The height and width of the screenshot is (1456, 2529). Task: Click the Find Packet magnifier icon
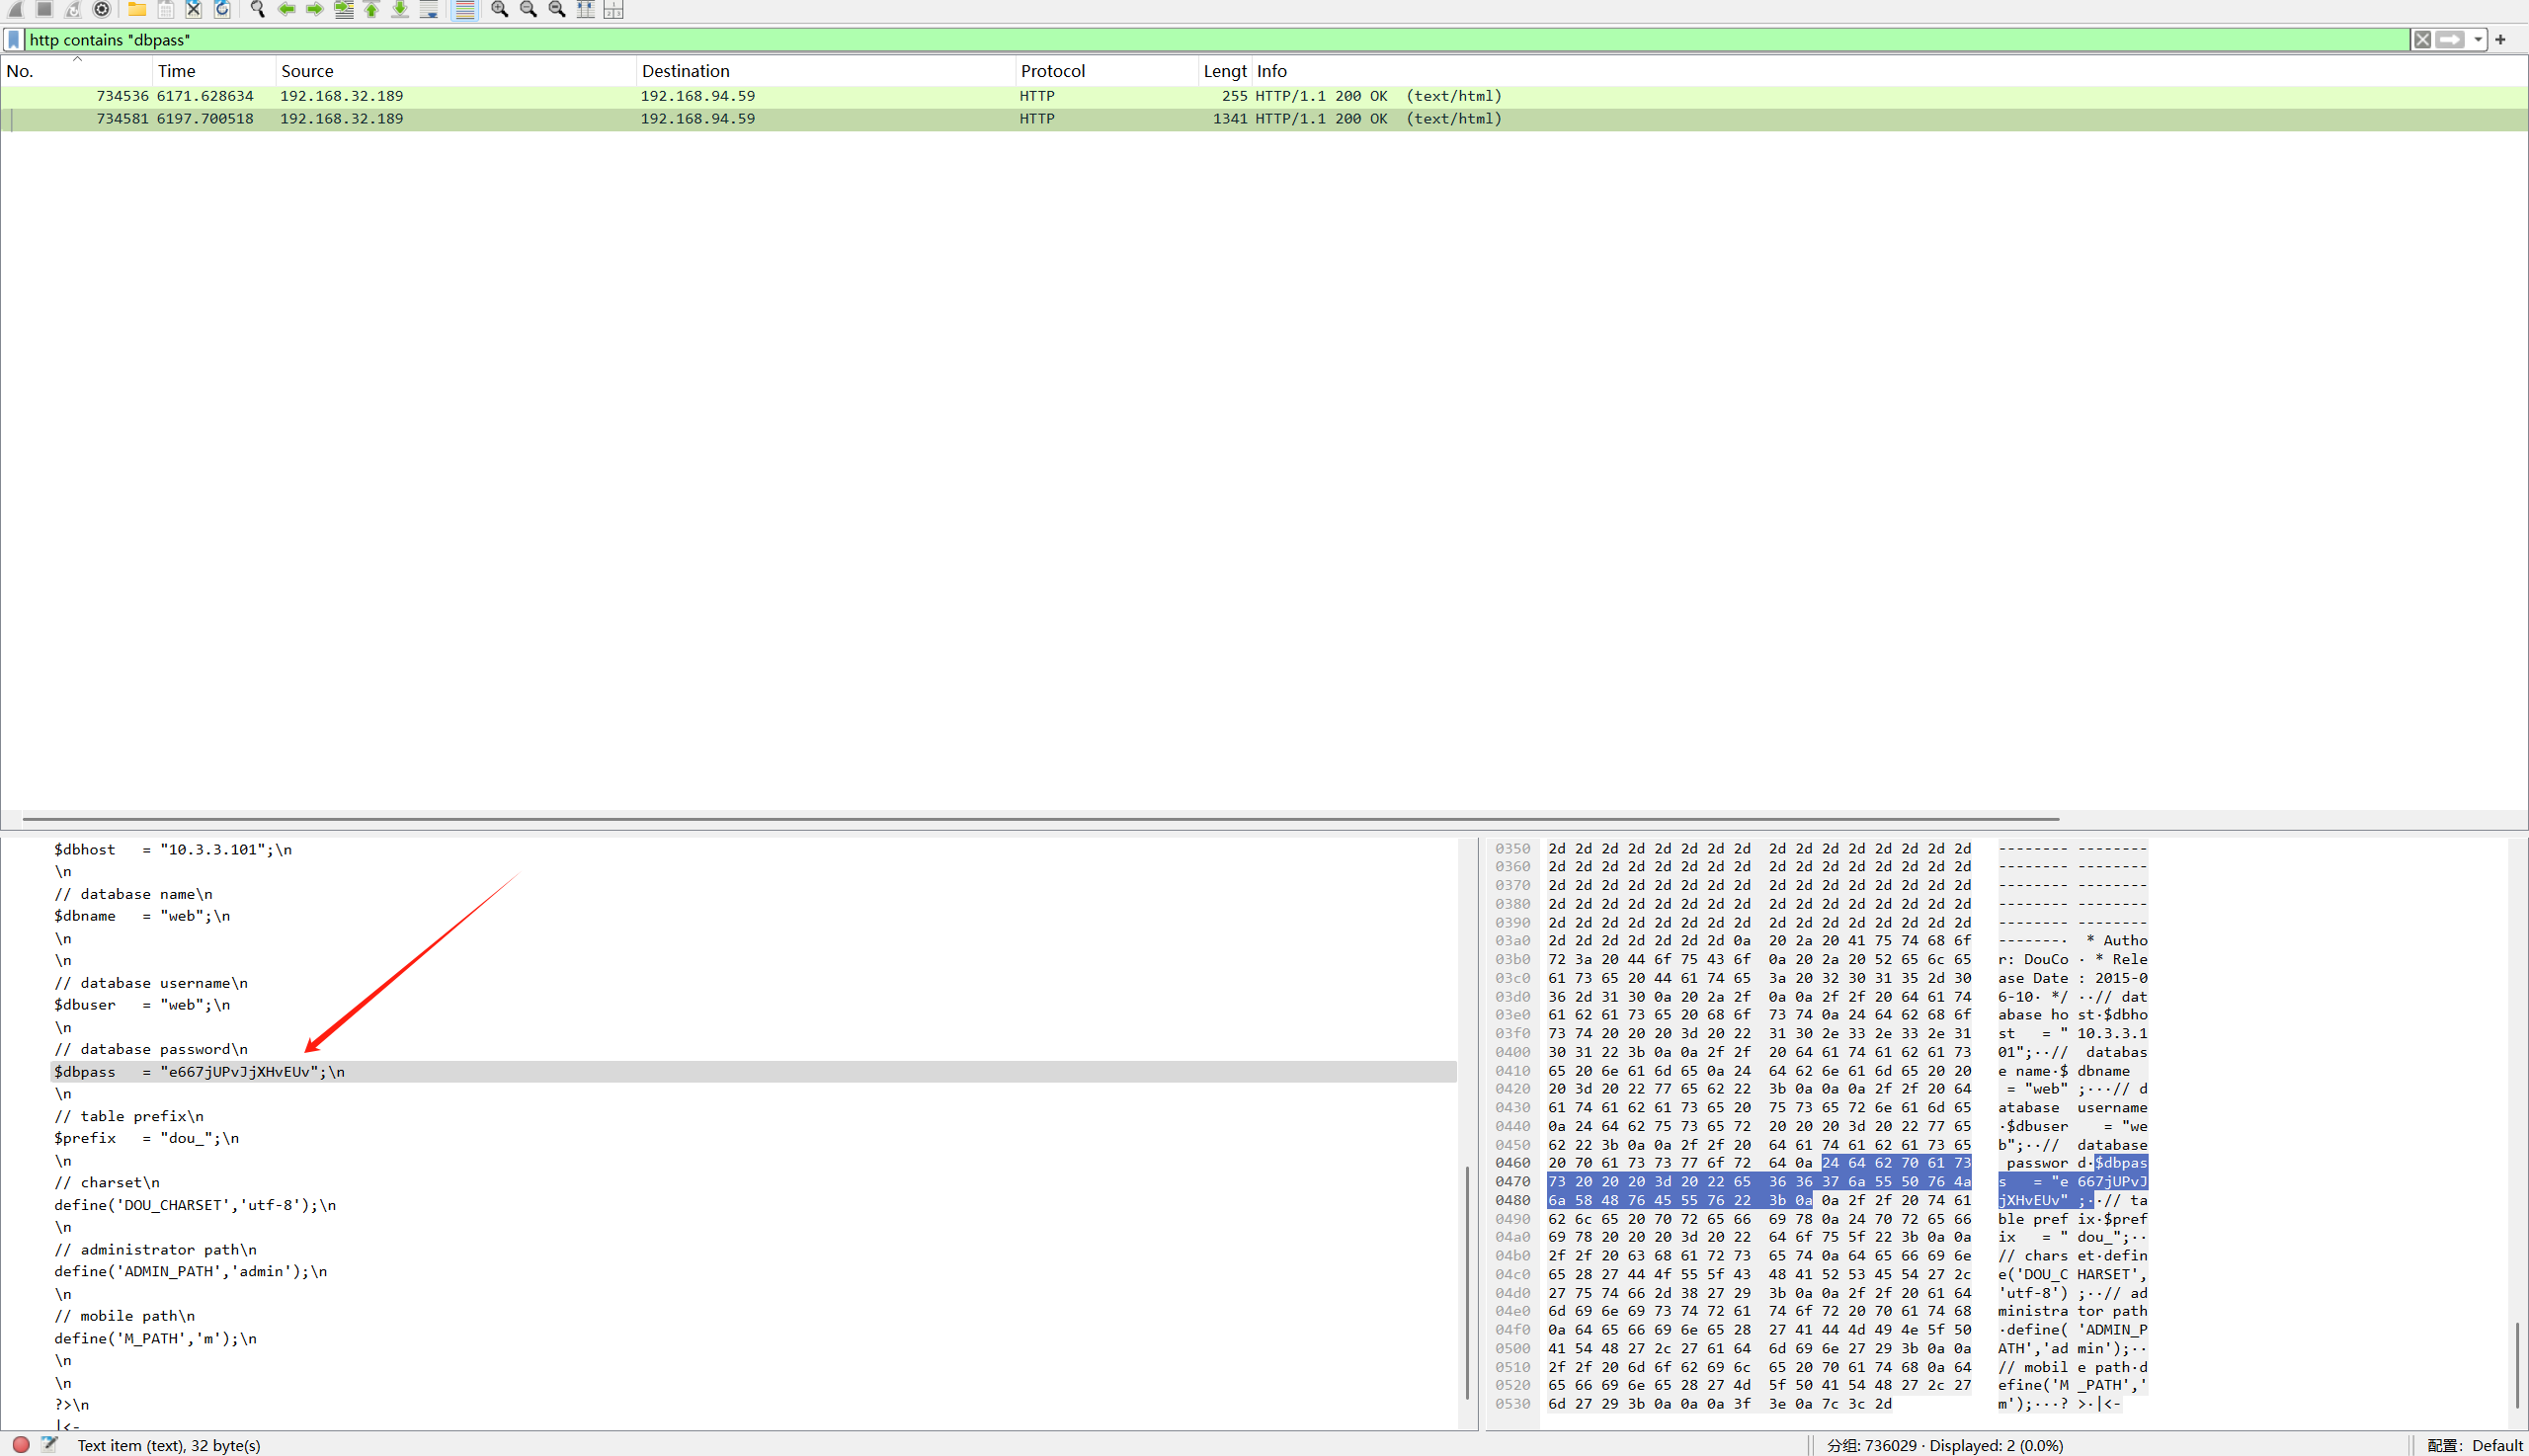tap(258, 9)
